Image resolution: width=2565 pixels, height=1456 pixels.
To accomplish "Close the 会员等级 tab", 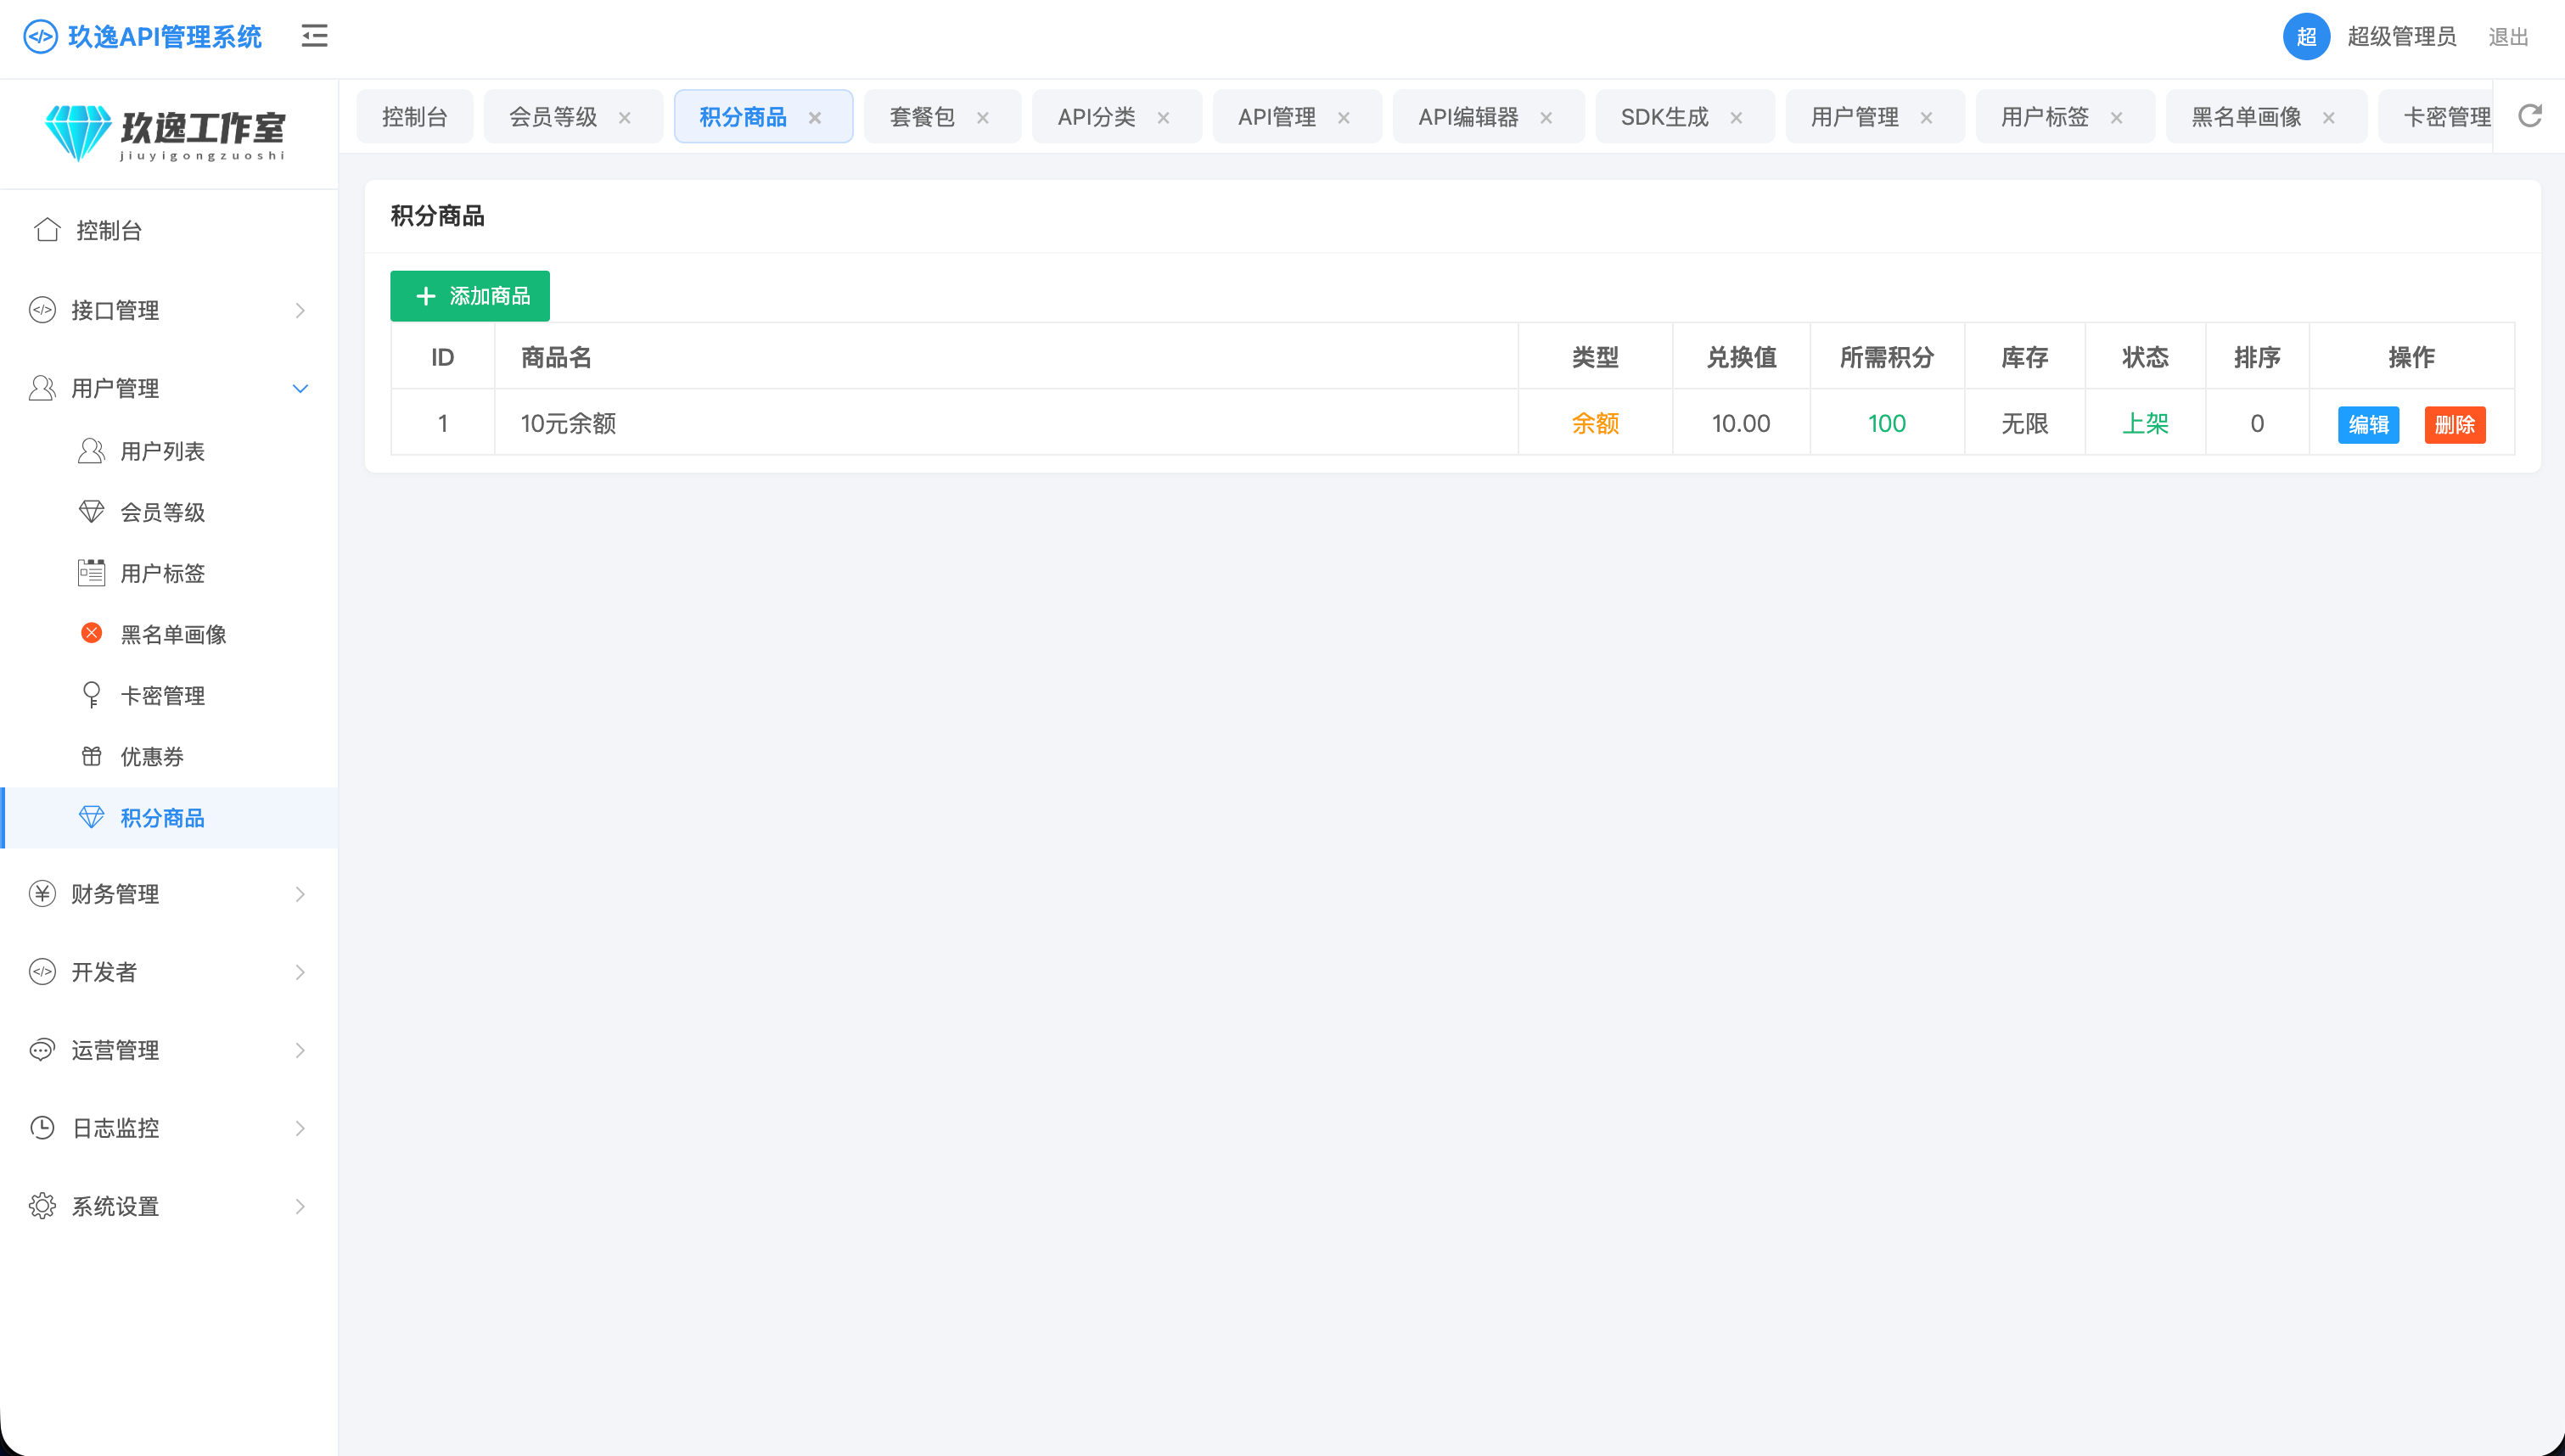I will 625,117.
